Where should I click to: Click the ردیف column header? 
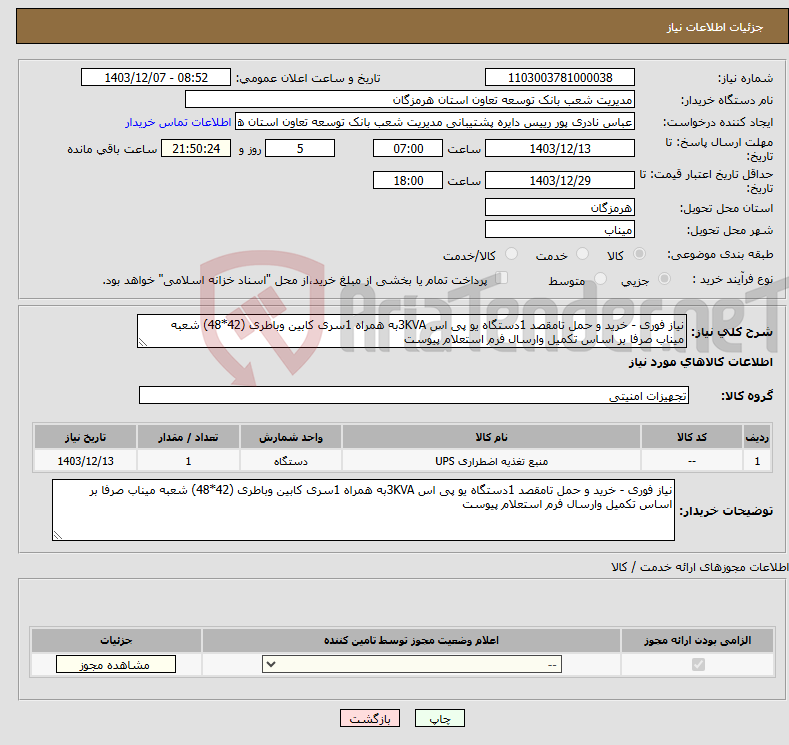click(757, 437)
